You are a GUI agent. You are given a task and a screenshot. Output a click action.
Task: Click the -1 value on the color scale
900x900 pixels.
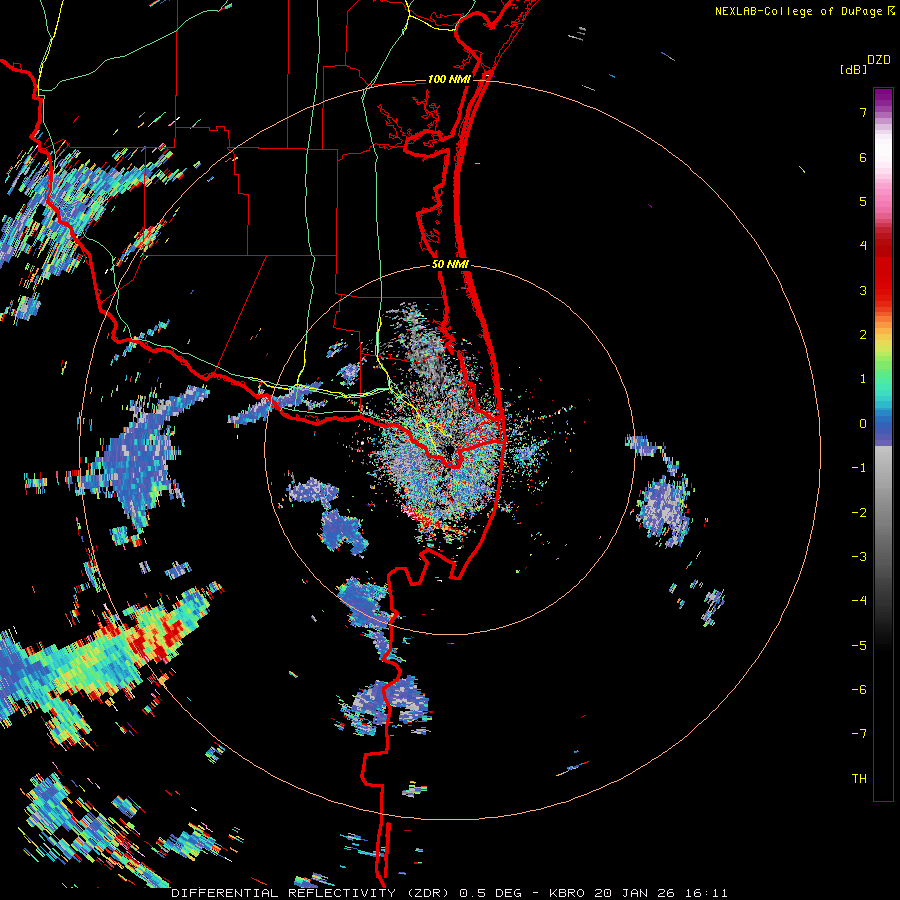click(x=859, y=468)
